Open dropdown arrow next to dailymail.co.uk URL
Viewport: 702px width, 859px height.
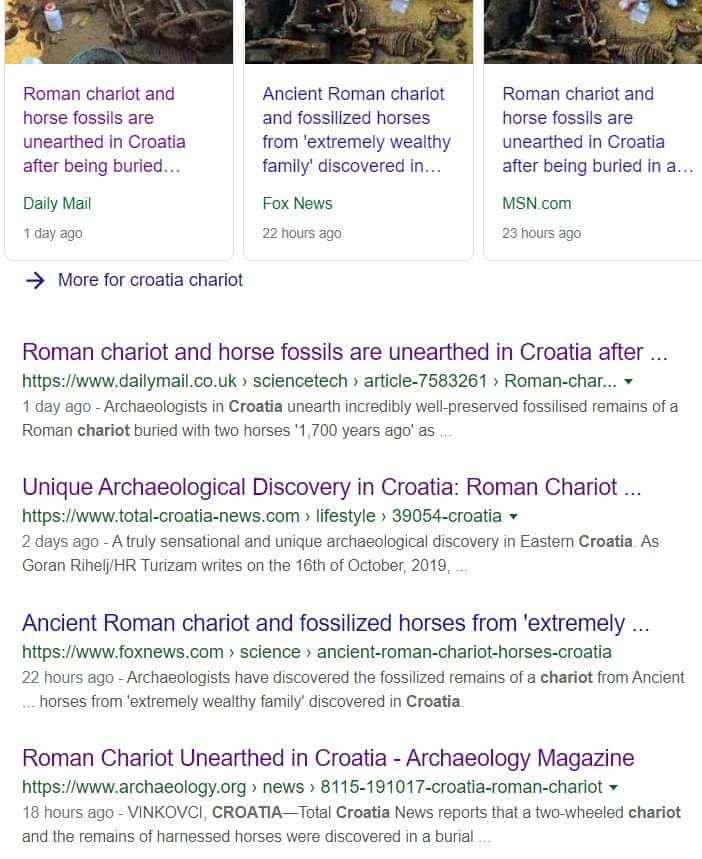(x=629, y=381)
